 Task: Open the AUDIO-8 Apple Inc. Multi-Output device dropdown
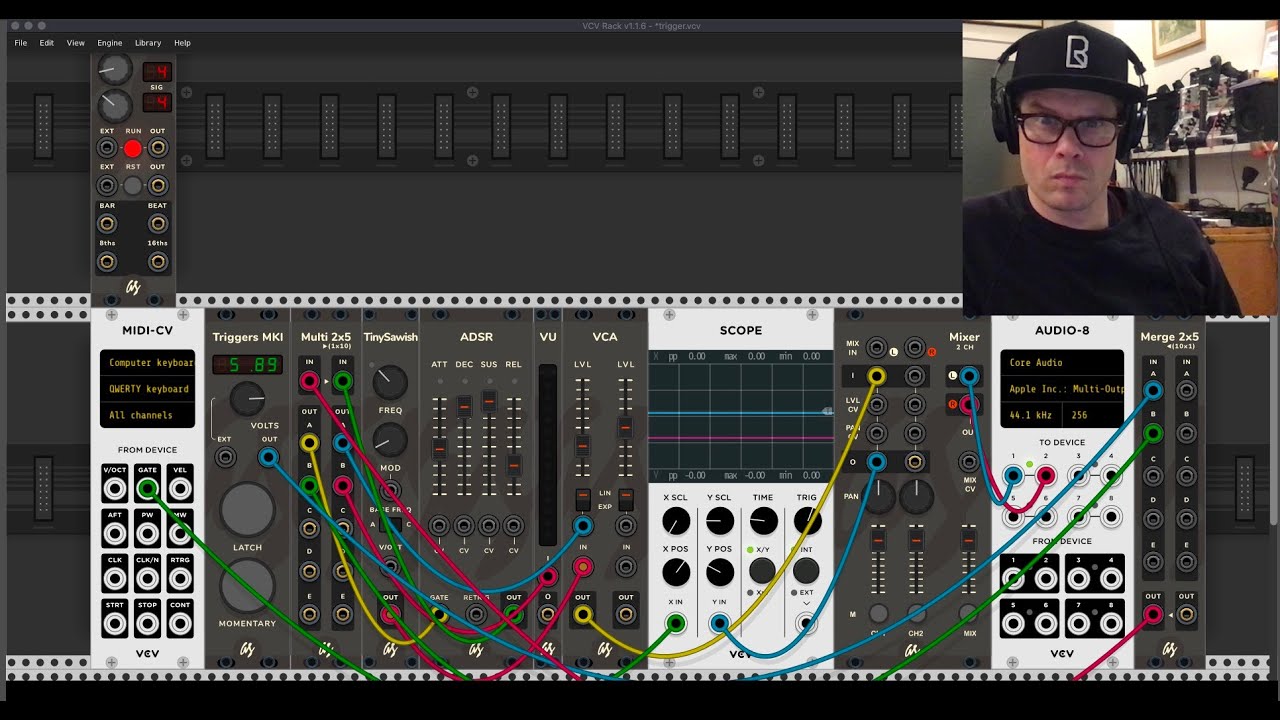1062,389
